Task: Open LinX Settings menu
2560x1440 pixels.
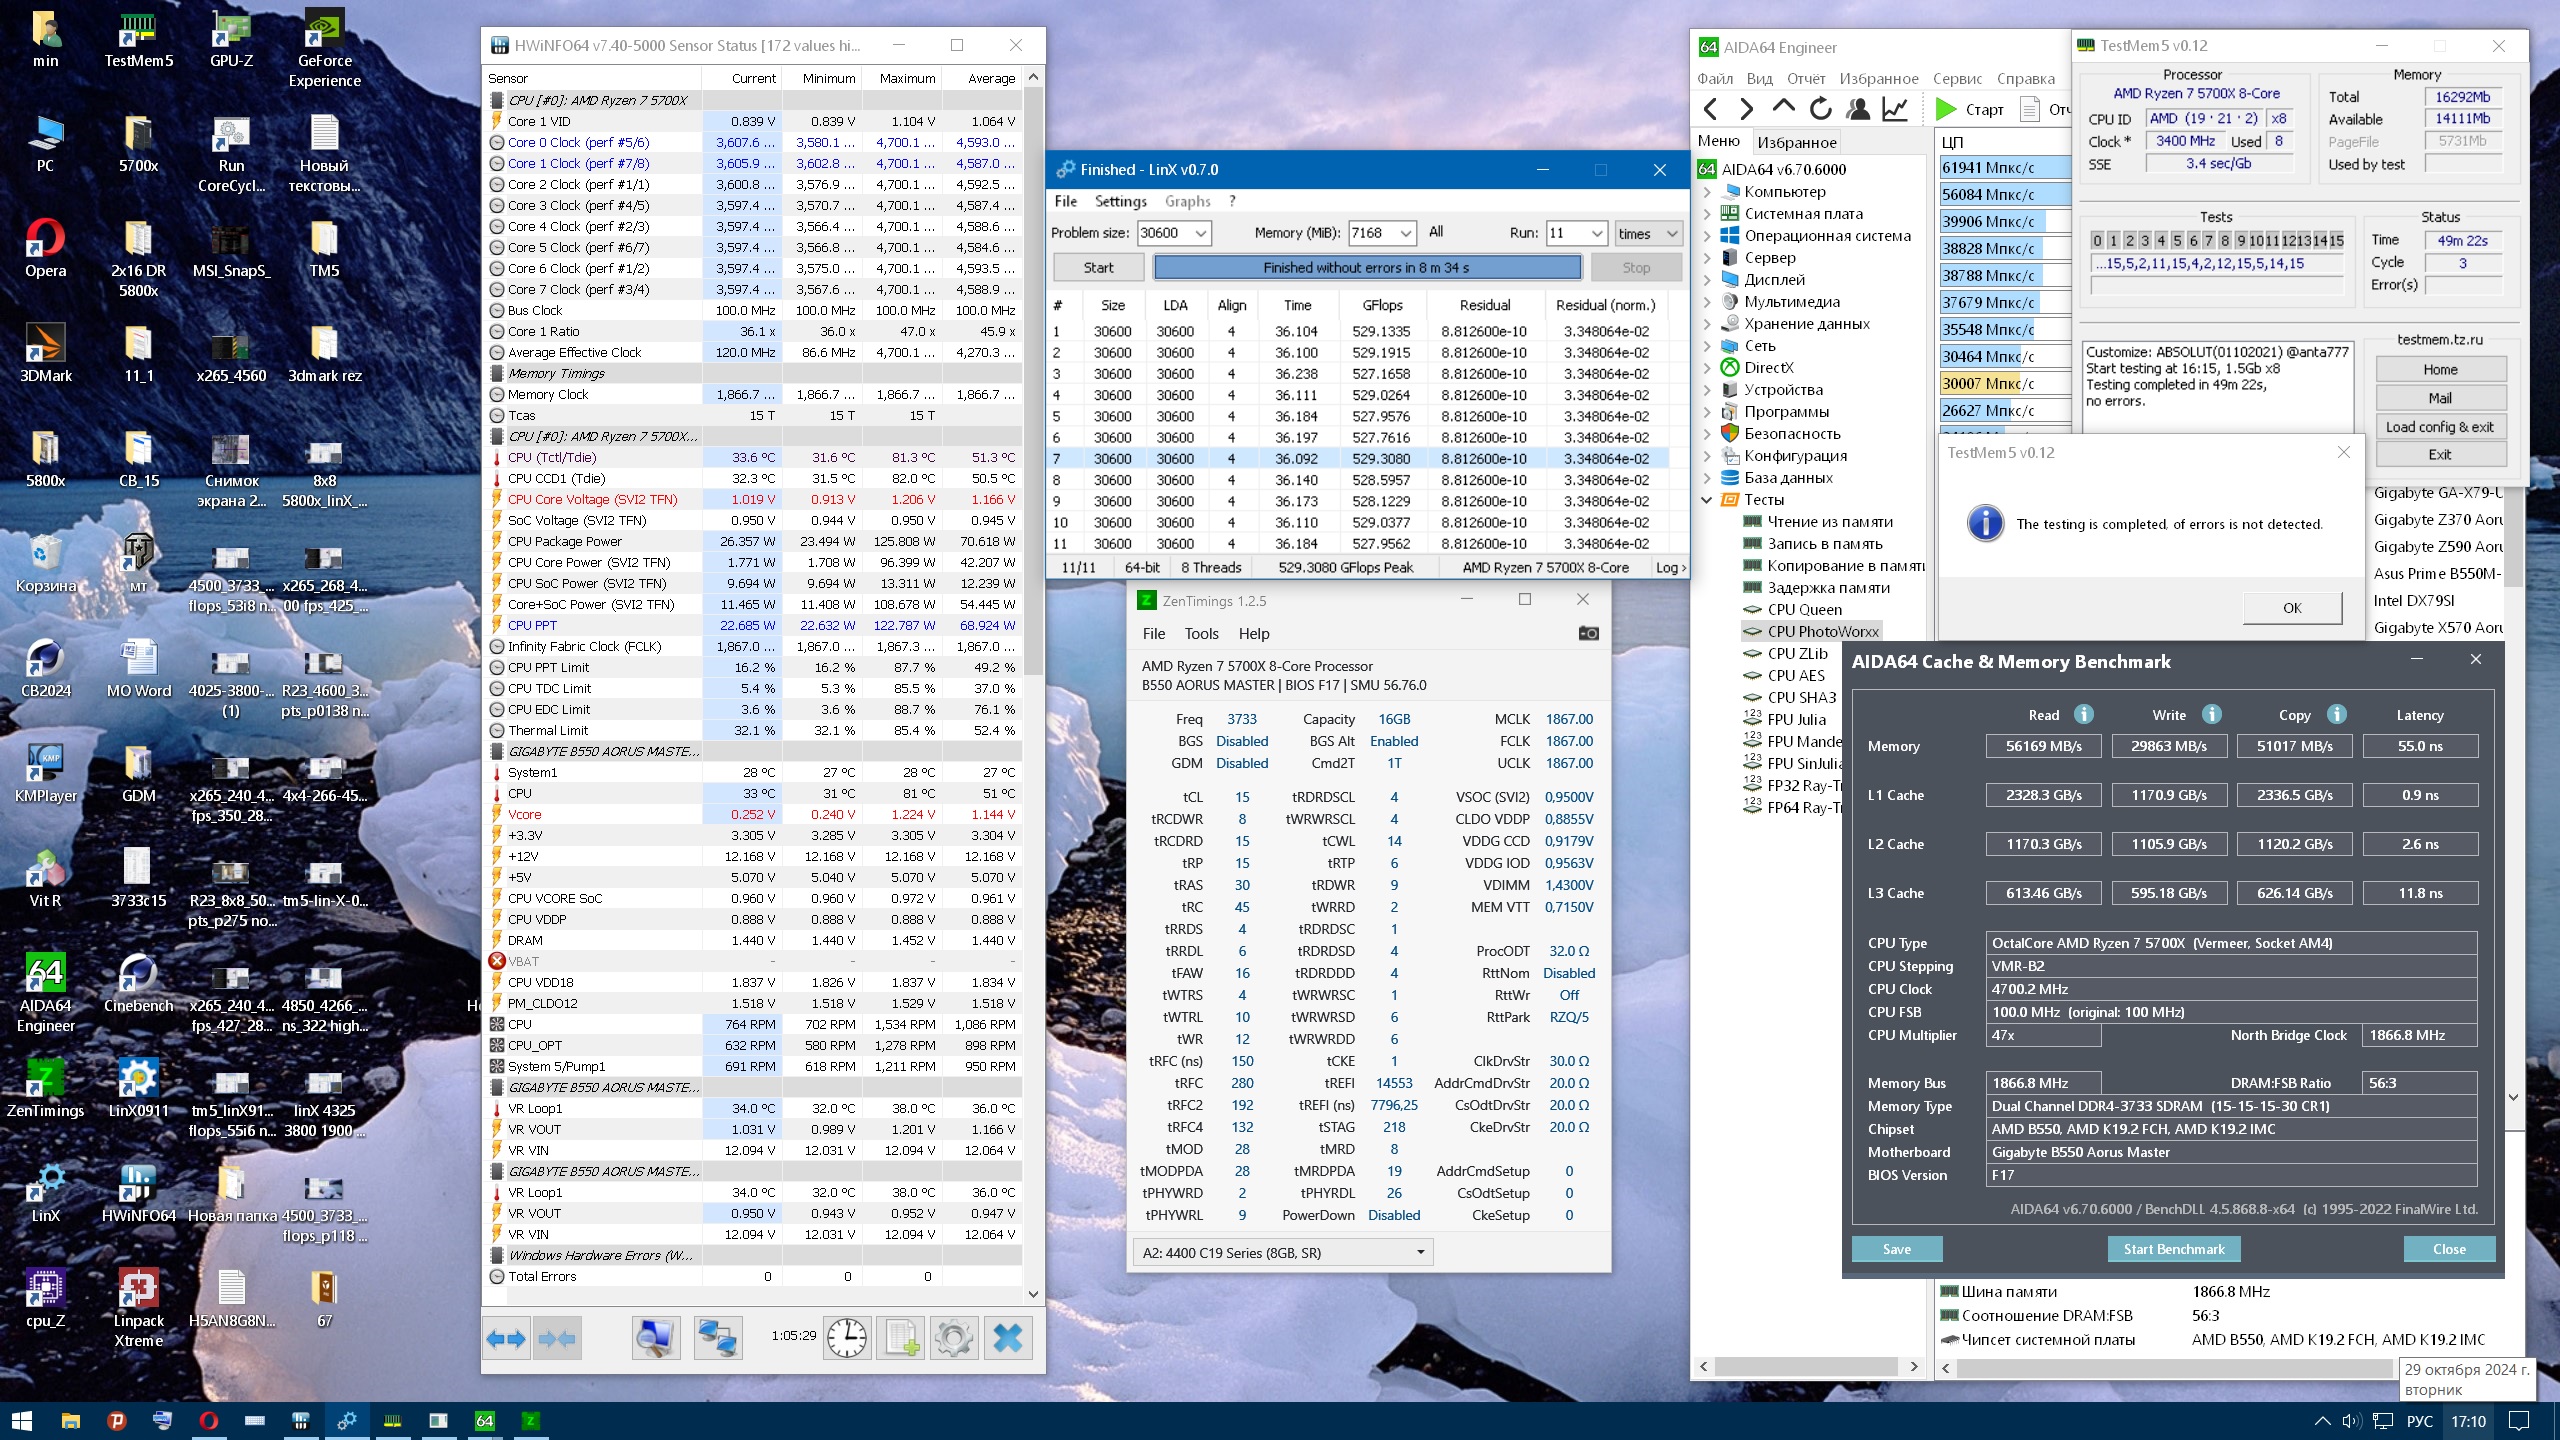Action: [1120, 201]
